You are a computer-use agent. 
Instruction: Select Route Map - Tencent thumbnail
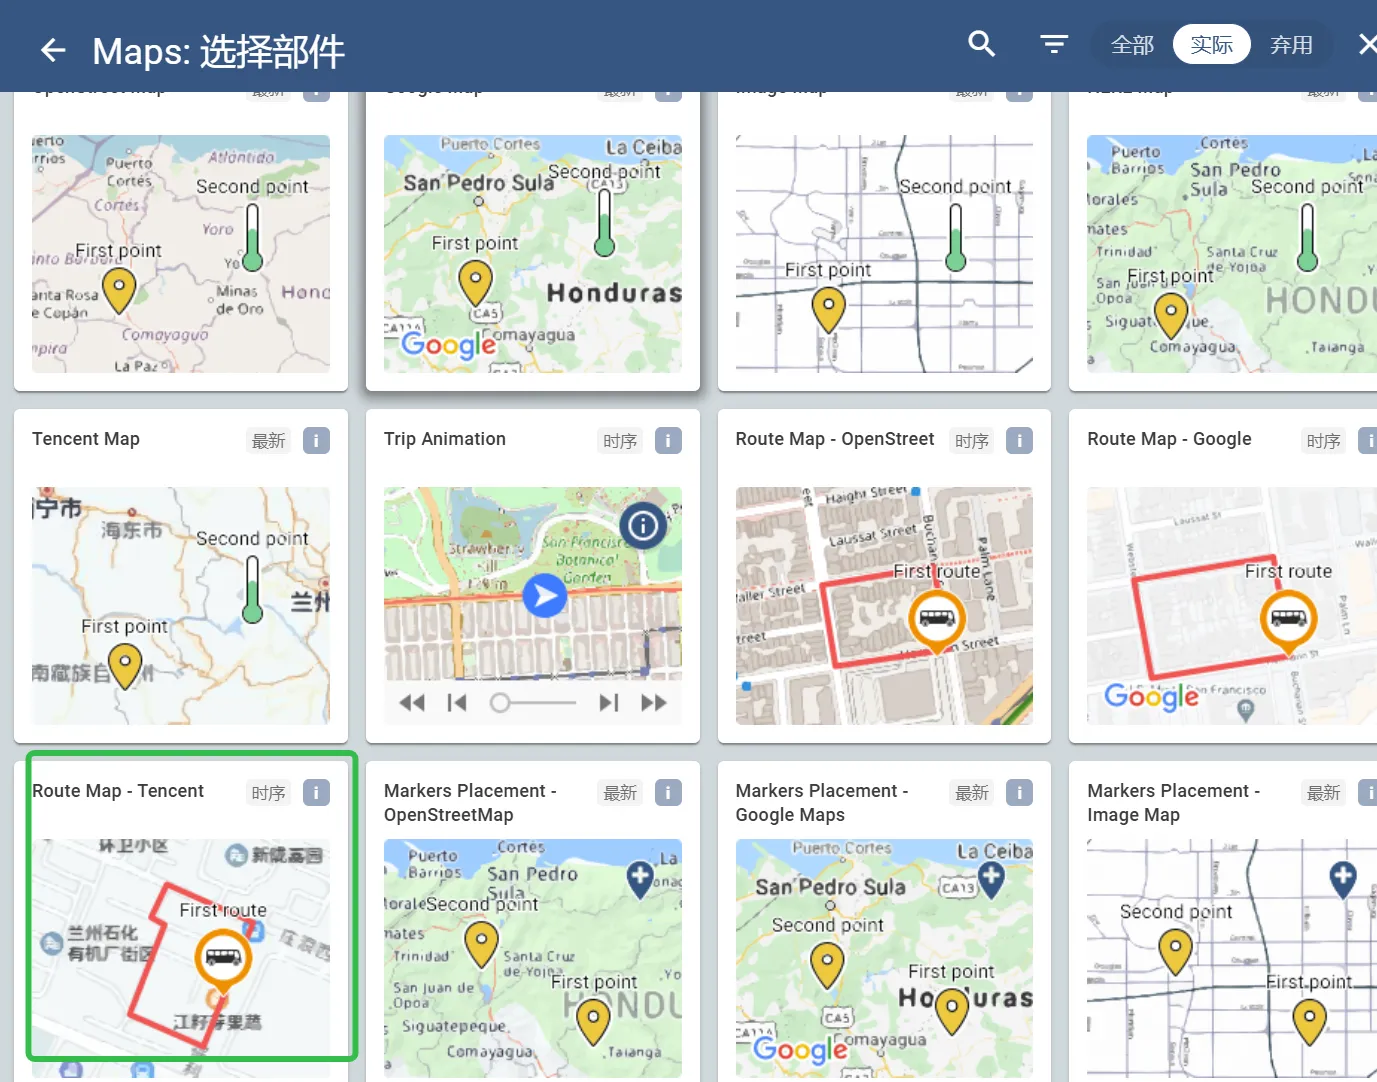coord(181,958)
